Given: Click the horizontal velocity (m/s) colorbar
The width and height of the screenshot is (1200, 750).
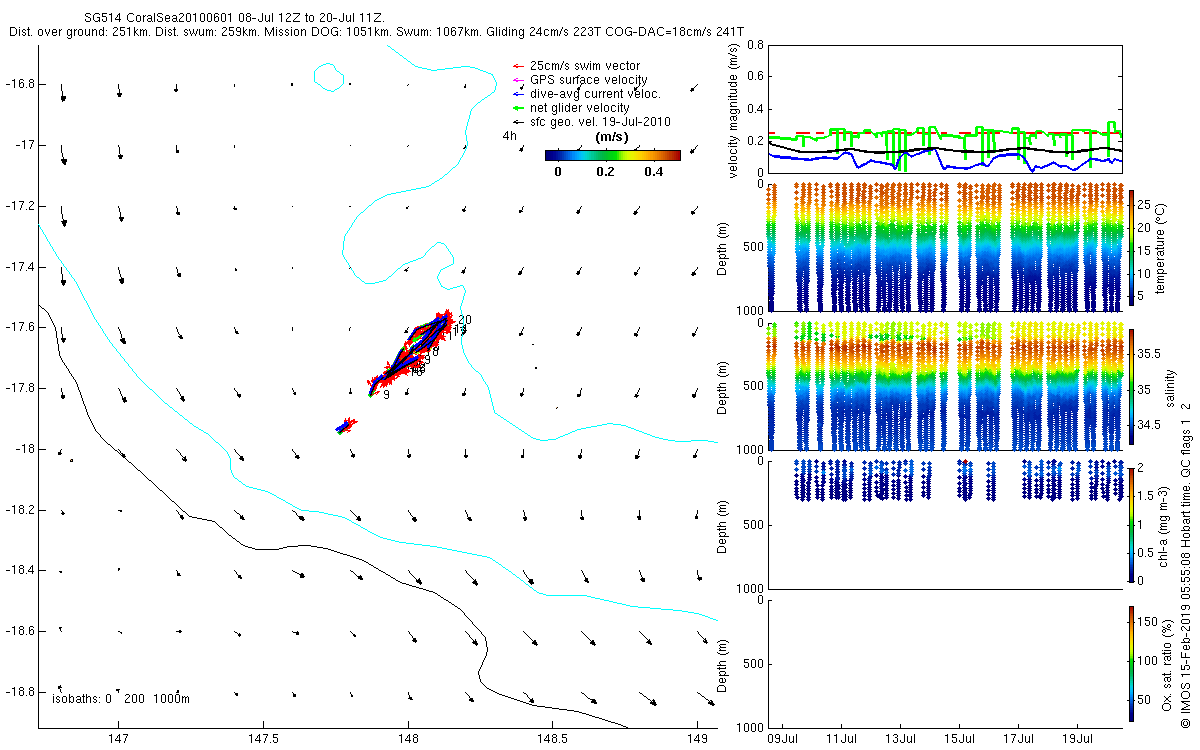Looking at the screenshot, I should (x=613, y=155).
